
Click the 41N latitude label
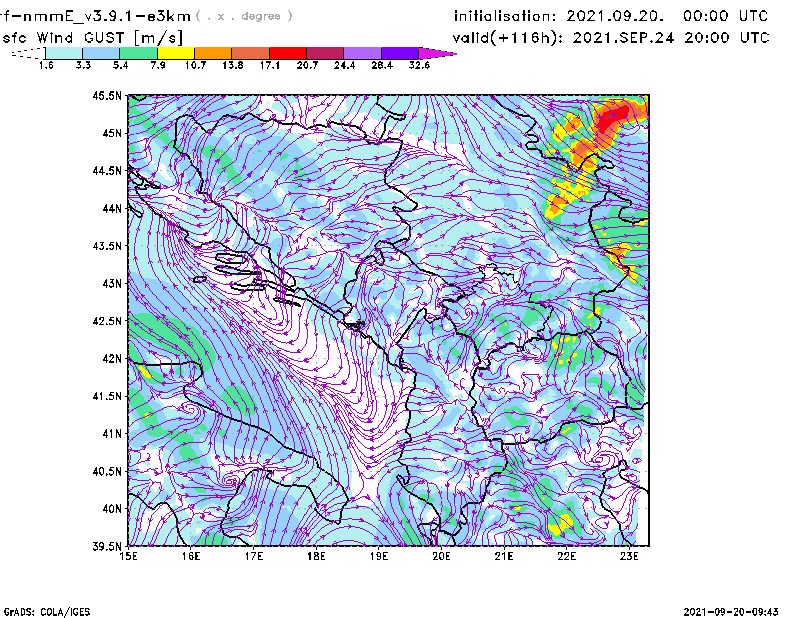(112, 434)
